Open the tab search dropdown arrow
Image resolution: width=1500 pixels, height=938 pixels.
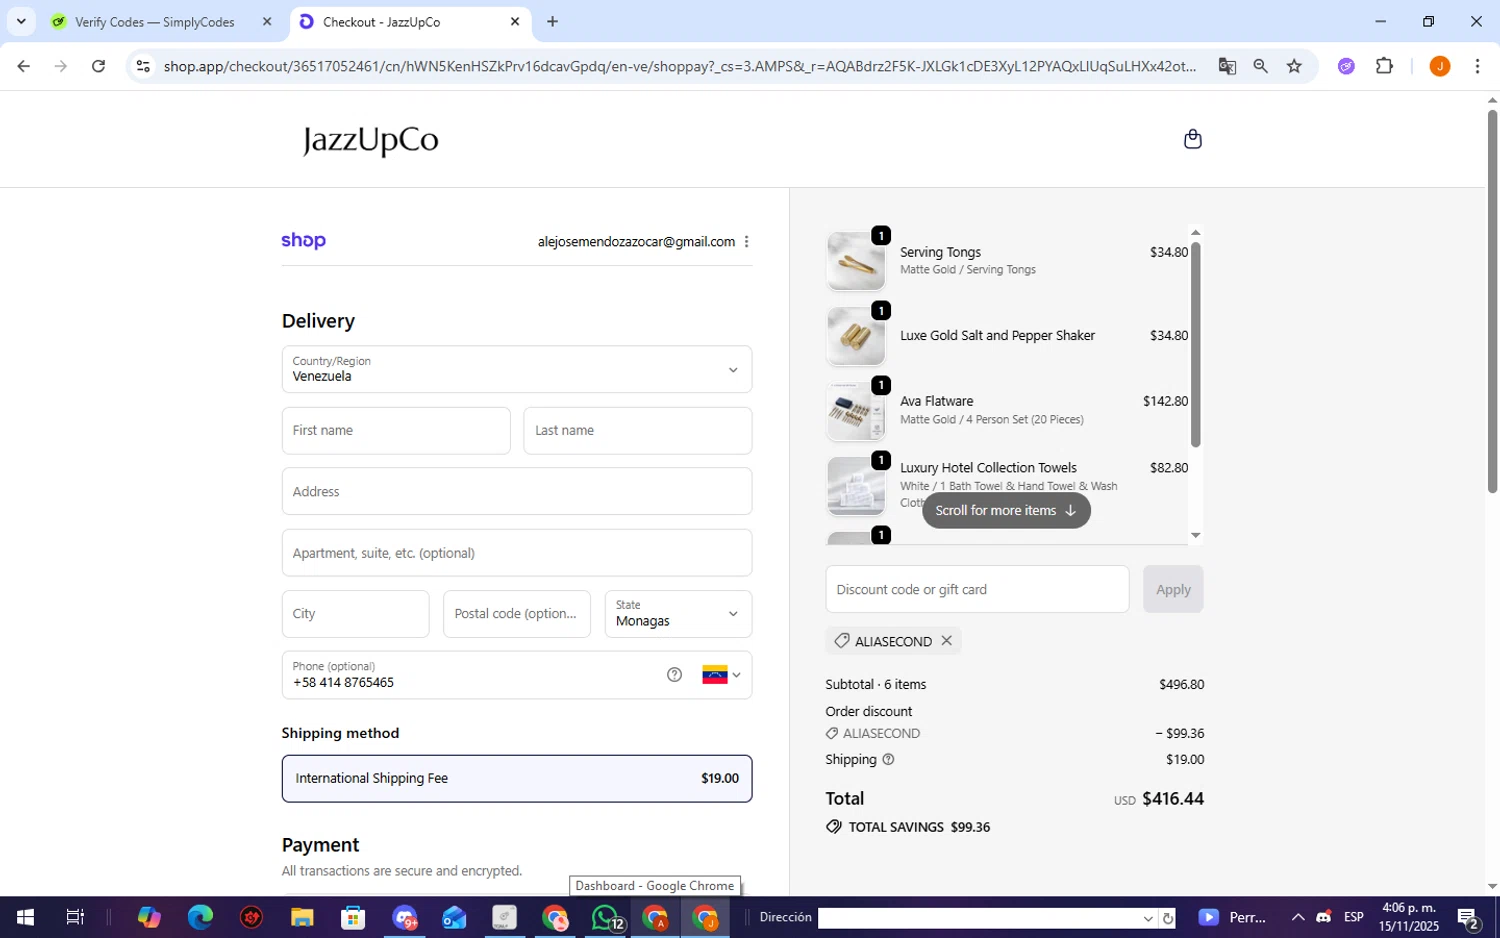[x=21, y=21]
